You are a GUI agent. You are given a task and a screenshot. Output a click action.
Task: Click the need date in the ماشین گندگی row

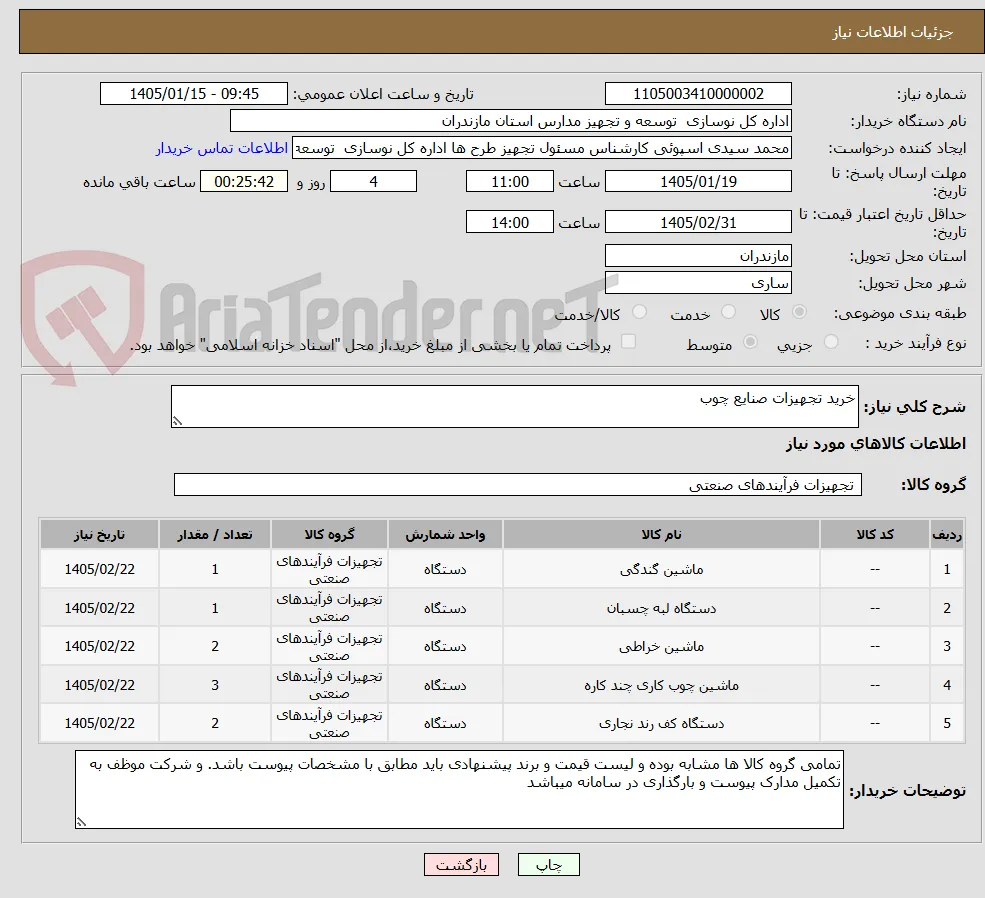pos(99,570)
